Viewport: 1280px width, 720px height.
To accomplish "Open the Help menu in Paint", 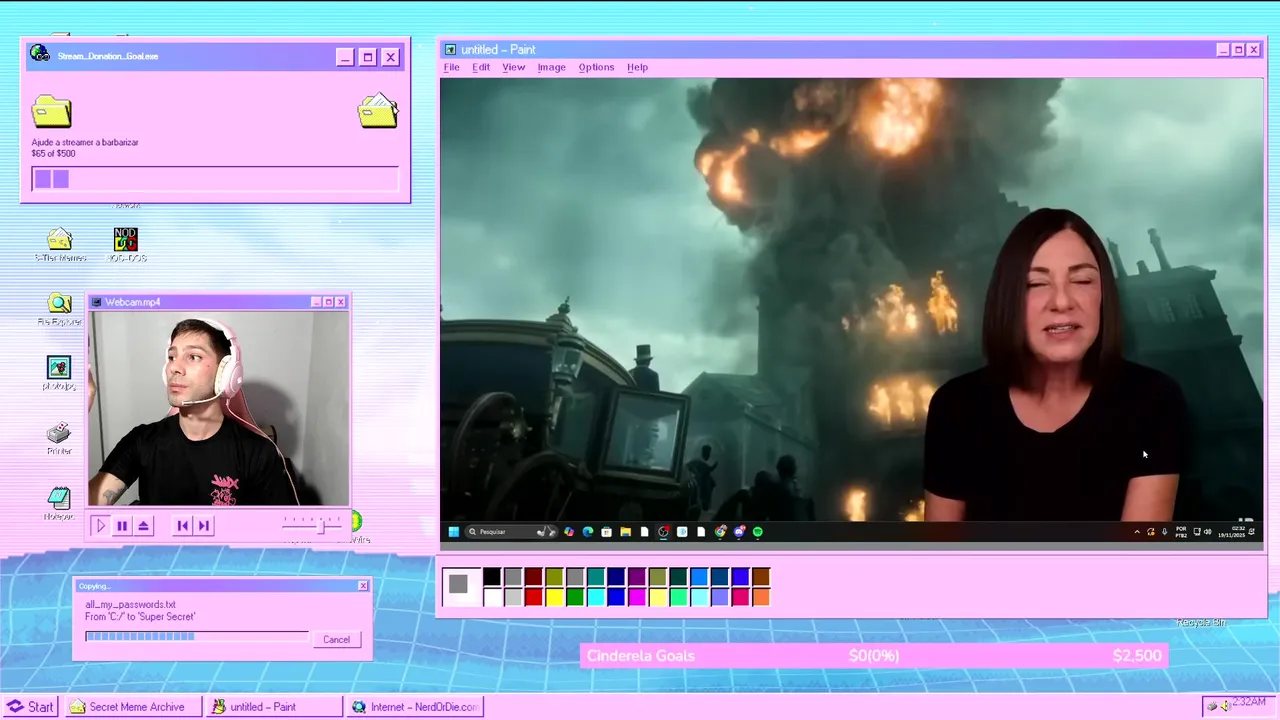I will pyautogui.click(x=637, y=67).
